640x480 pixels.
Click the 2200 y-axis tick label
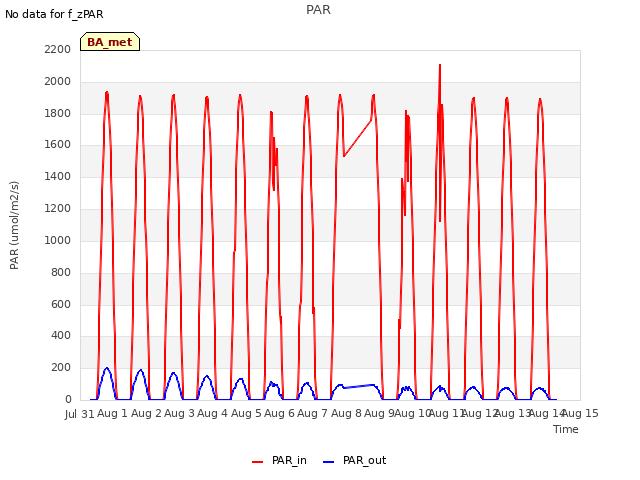point(58,50)
